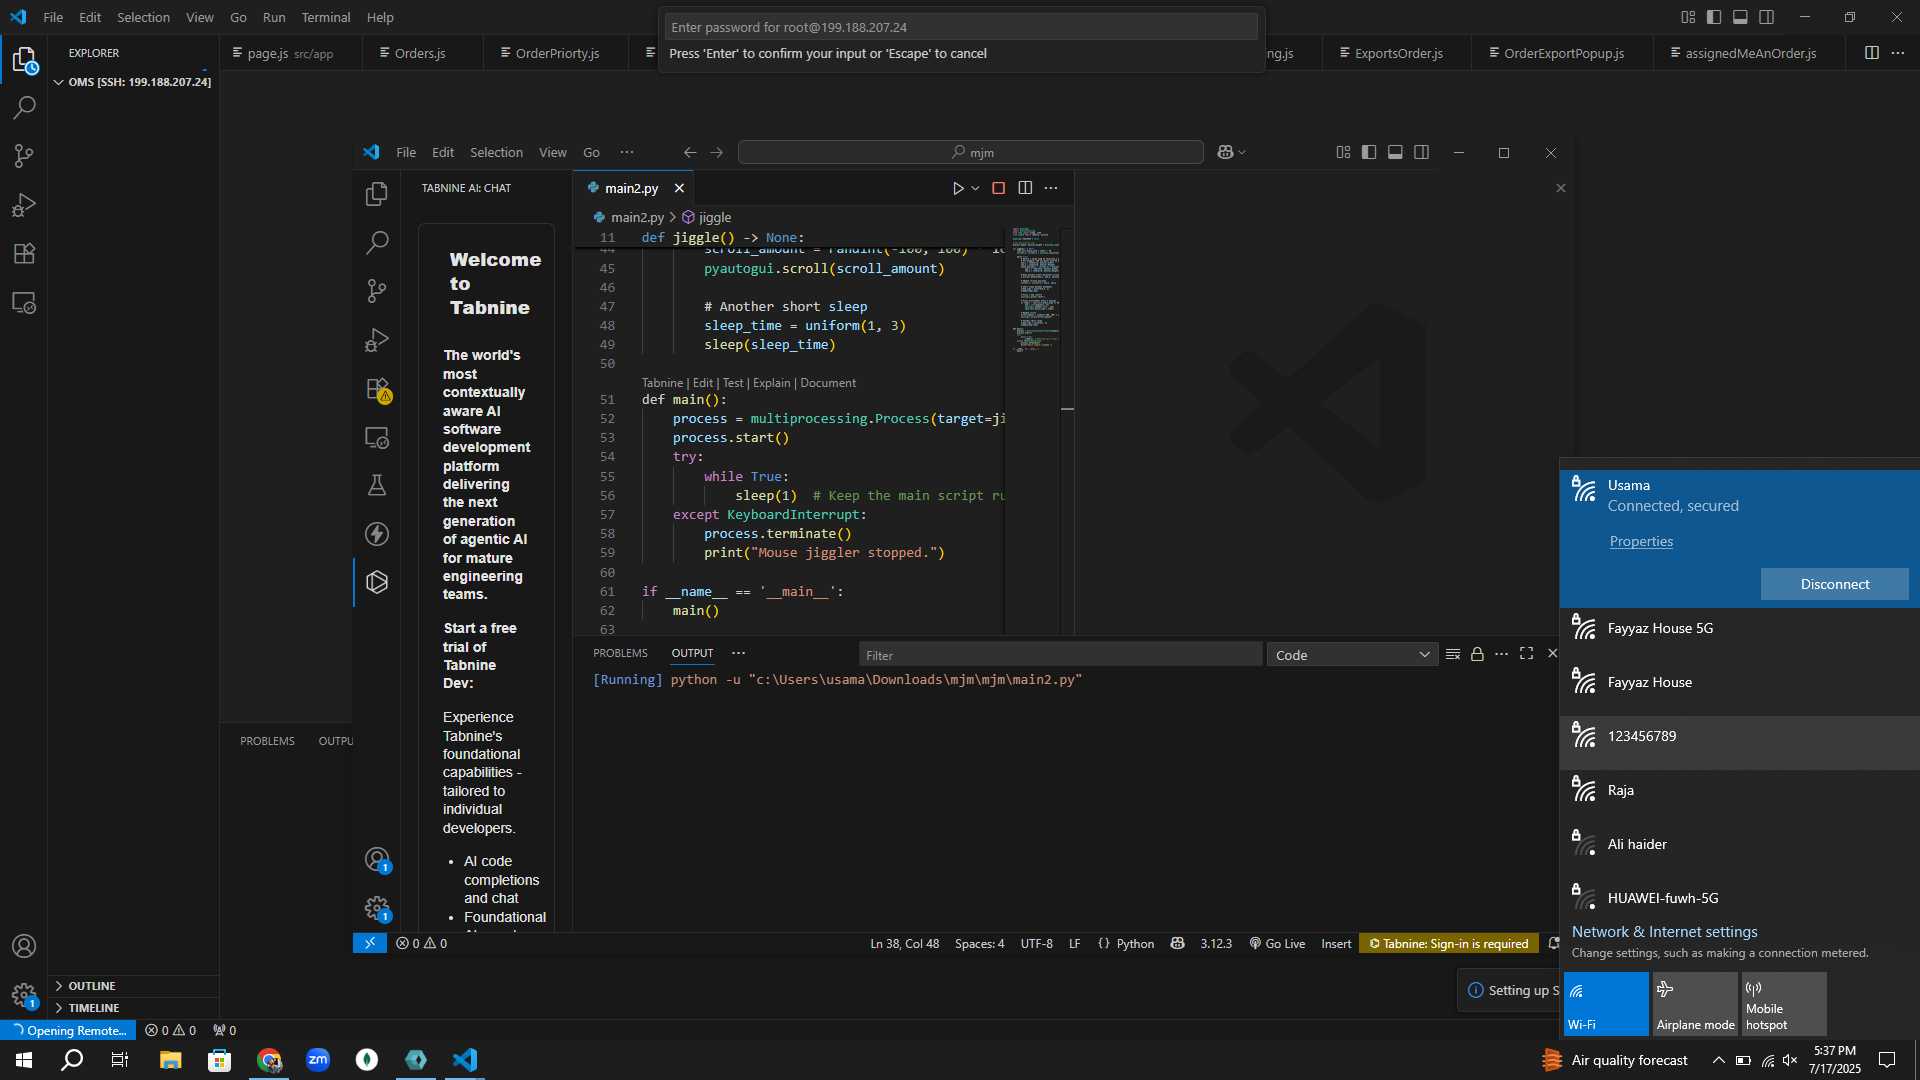Open Explorer in the back VS Code activity bar
1920x1080 pixels.
pyautogui.click(x=24, y=61)
